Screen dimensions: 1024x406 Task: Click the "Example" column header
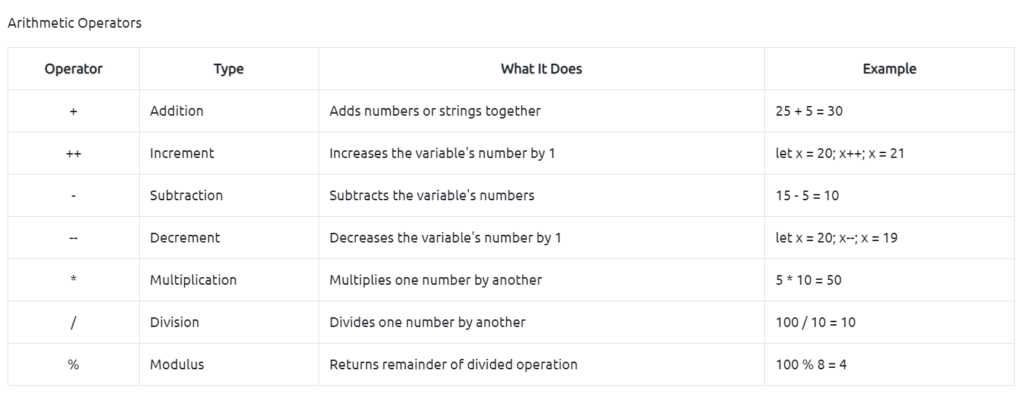[889, 69]
